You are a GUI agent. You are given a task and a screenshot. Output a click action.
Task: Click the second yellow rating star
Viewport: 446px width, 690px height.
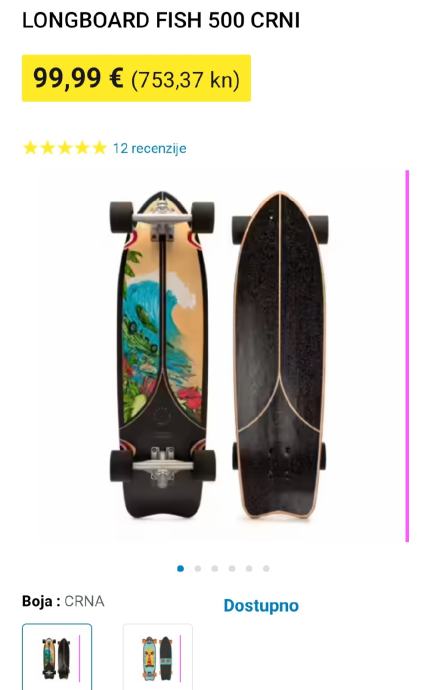point(48,148)
